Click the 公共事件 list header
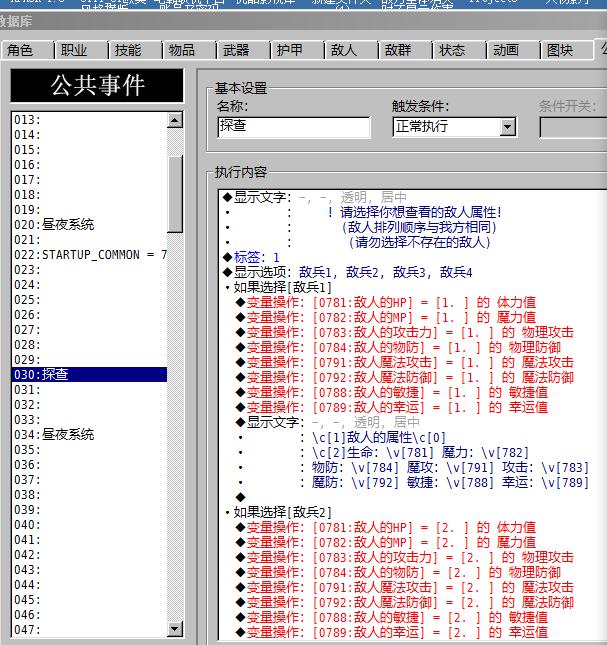 [x=97, y=86]
